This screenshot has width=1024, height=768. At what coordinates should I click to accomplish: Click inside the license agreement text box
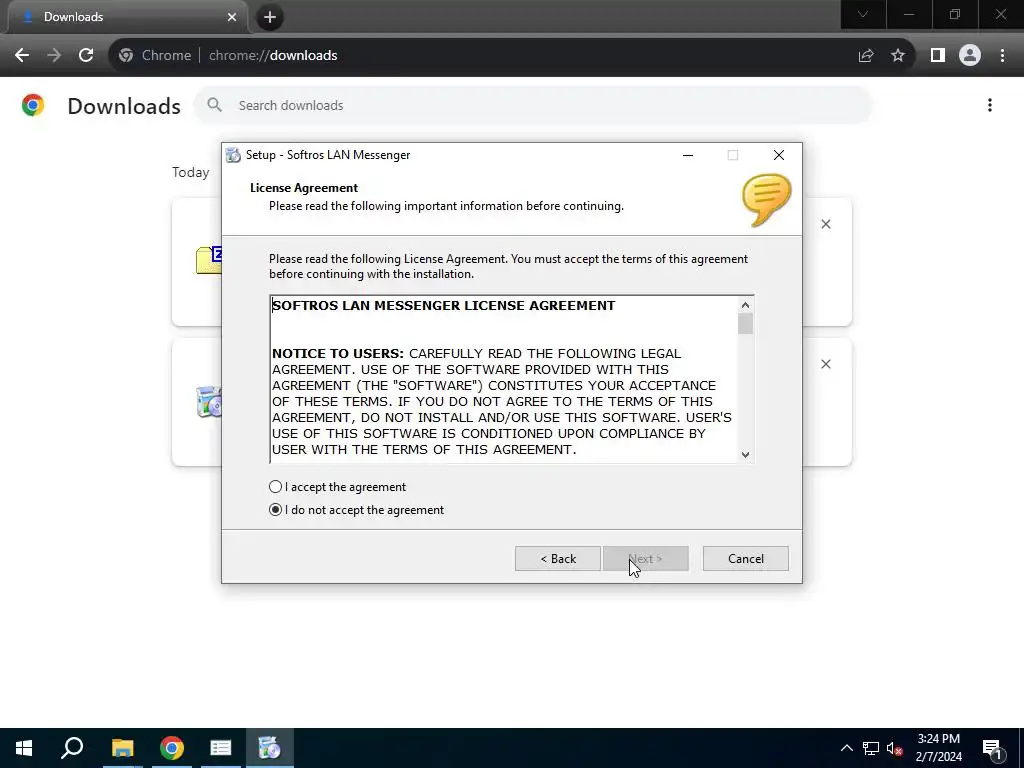click(x=504, y=379)
